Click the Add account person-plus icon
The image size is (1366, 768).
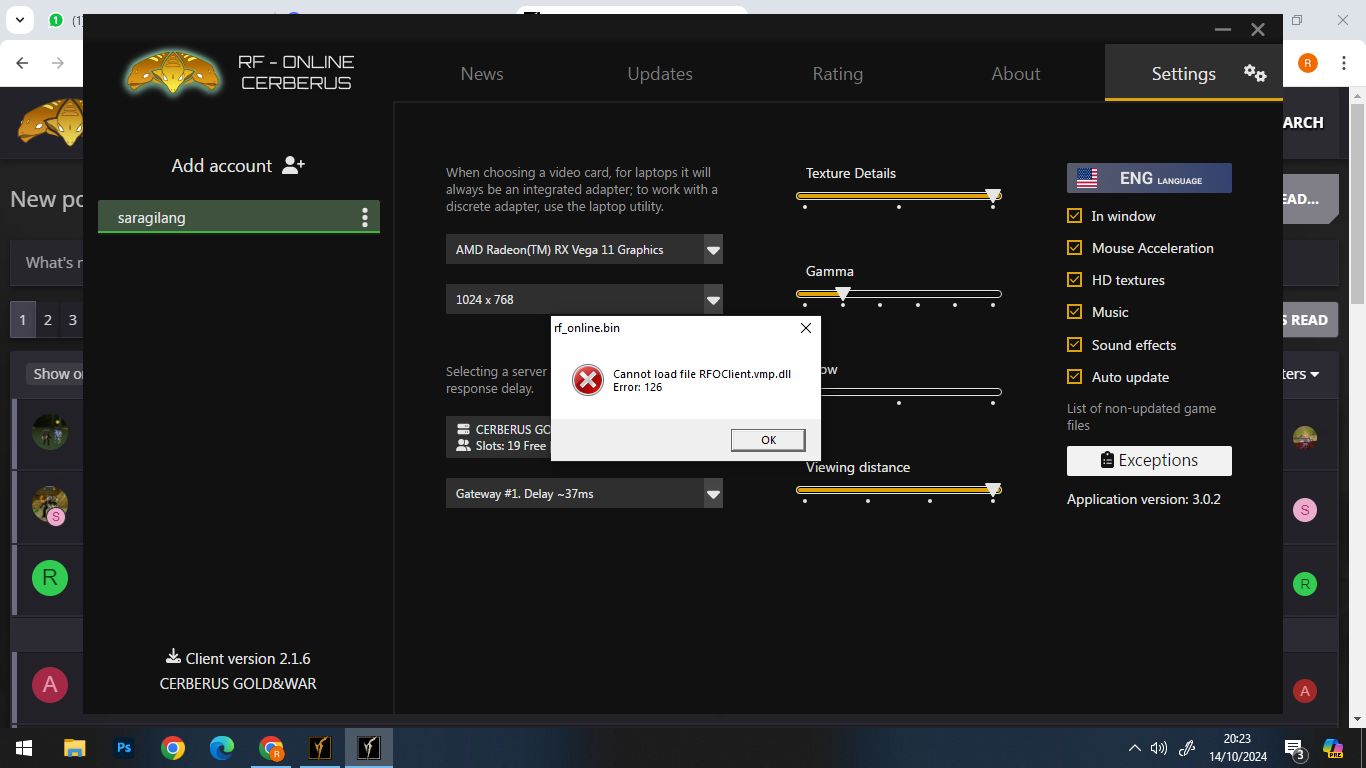[x=293, y=165]
